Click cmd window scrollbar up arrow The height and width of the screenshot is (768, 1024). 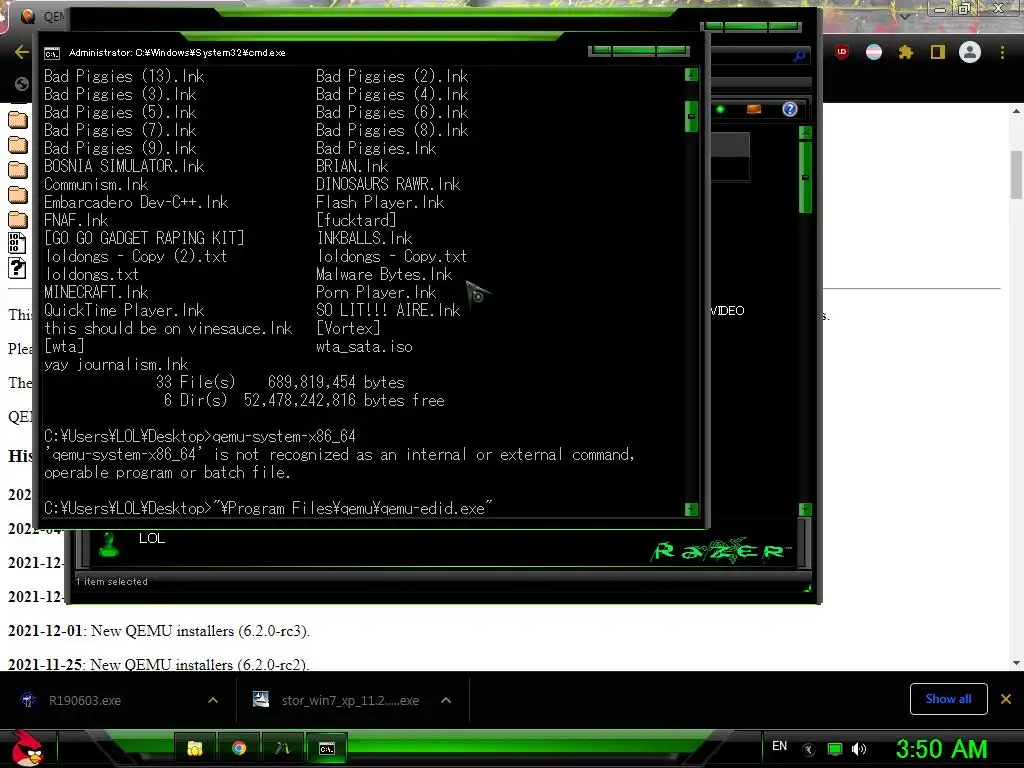click(x=692, y=74)
